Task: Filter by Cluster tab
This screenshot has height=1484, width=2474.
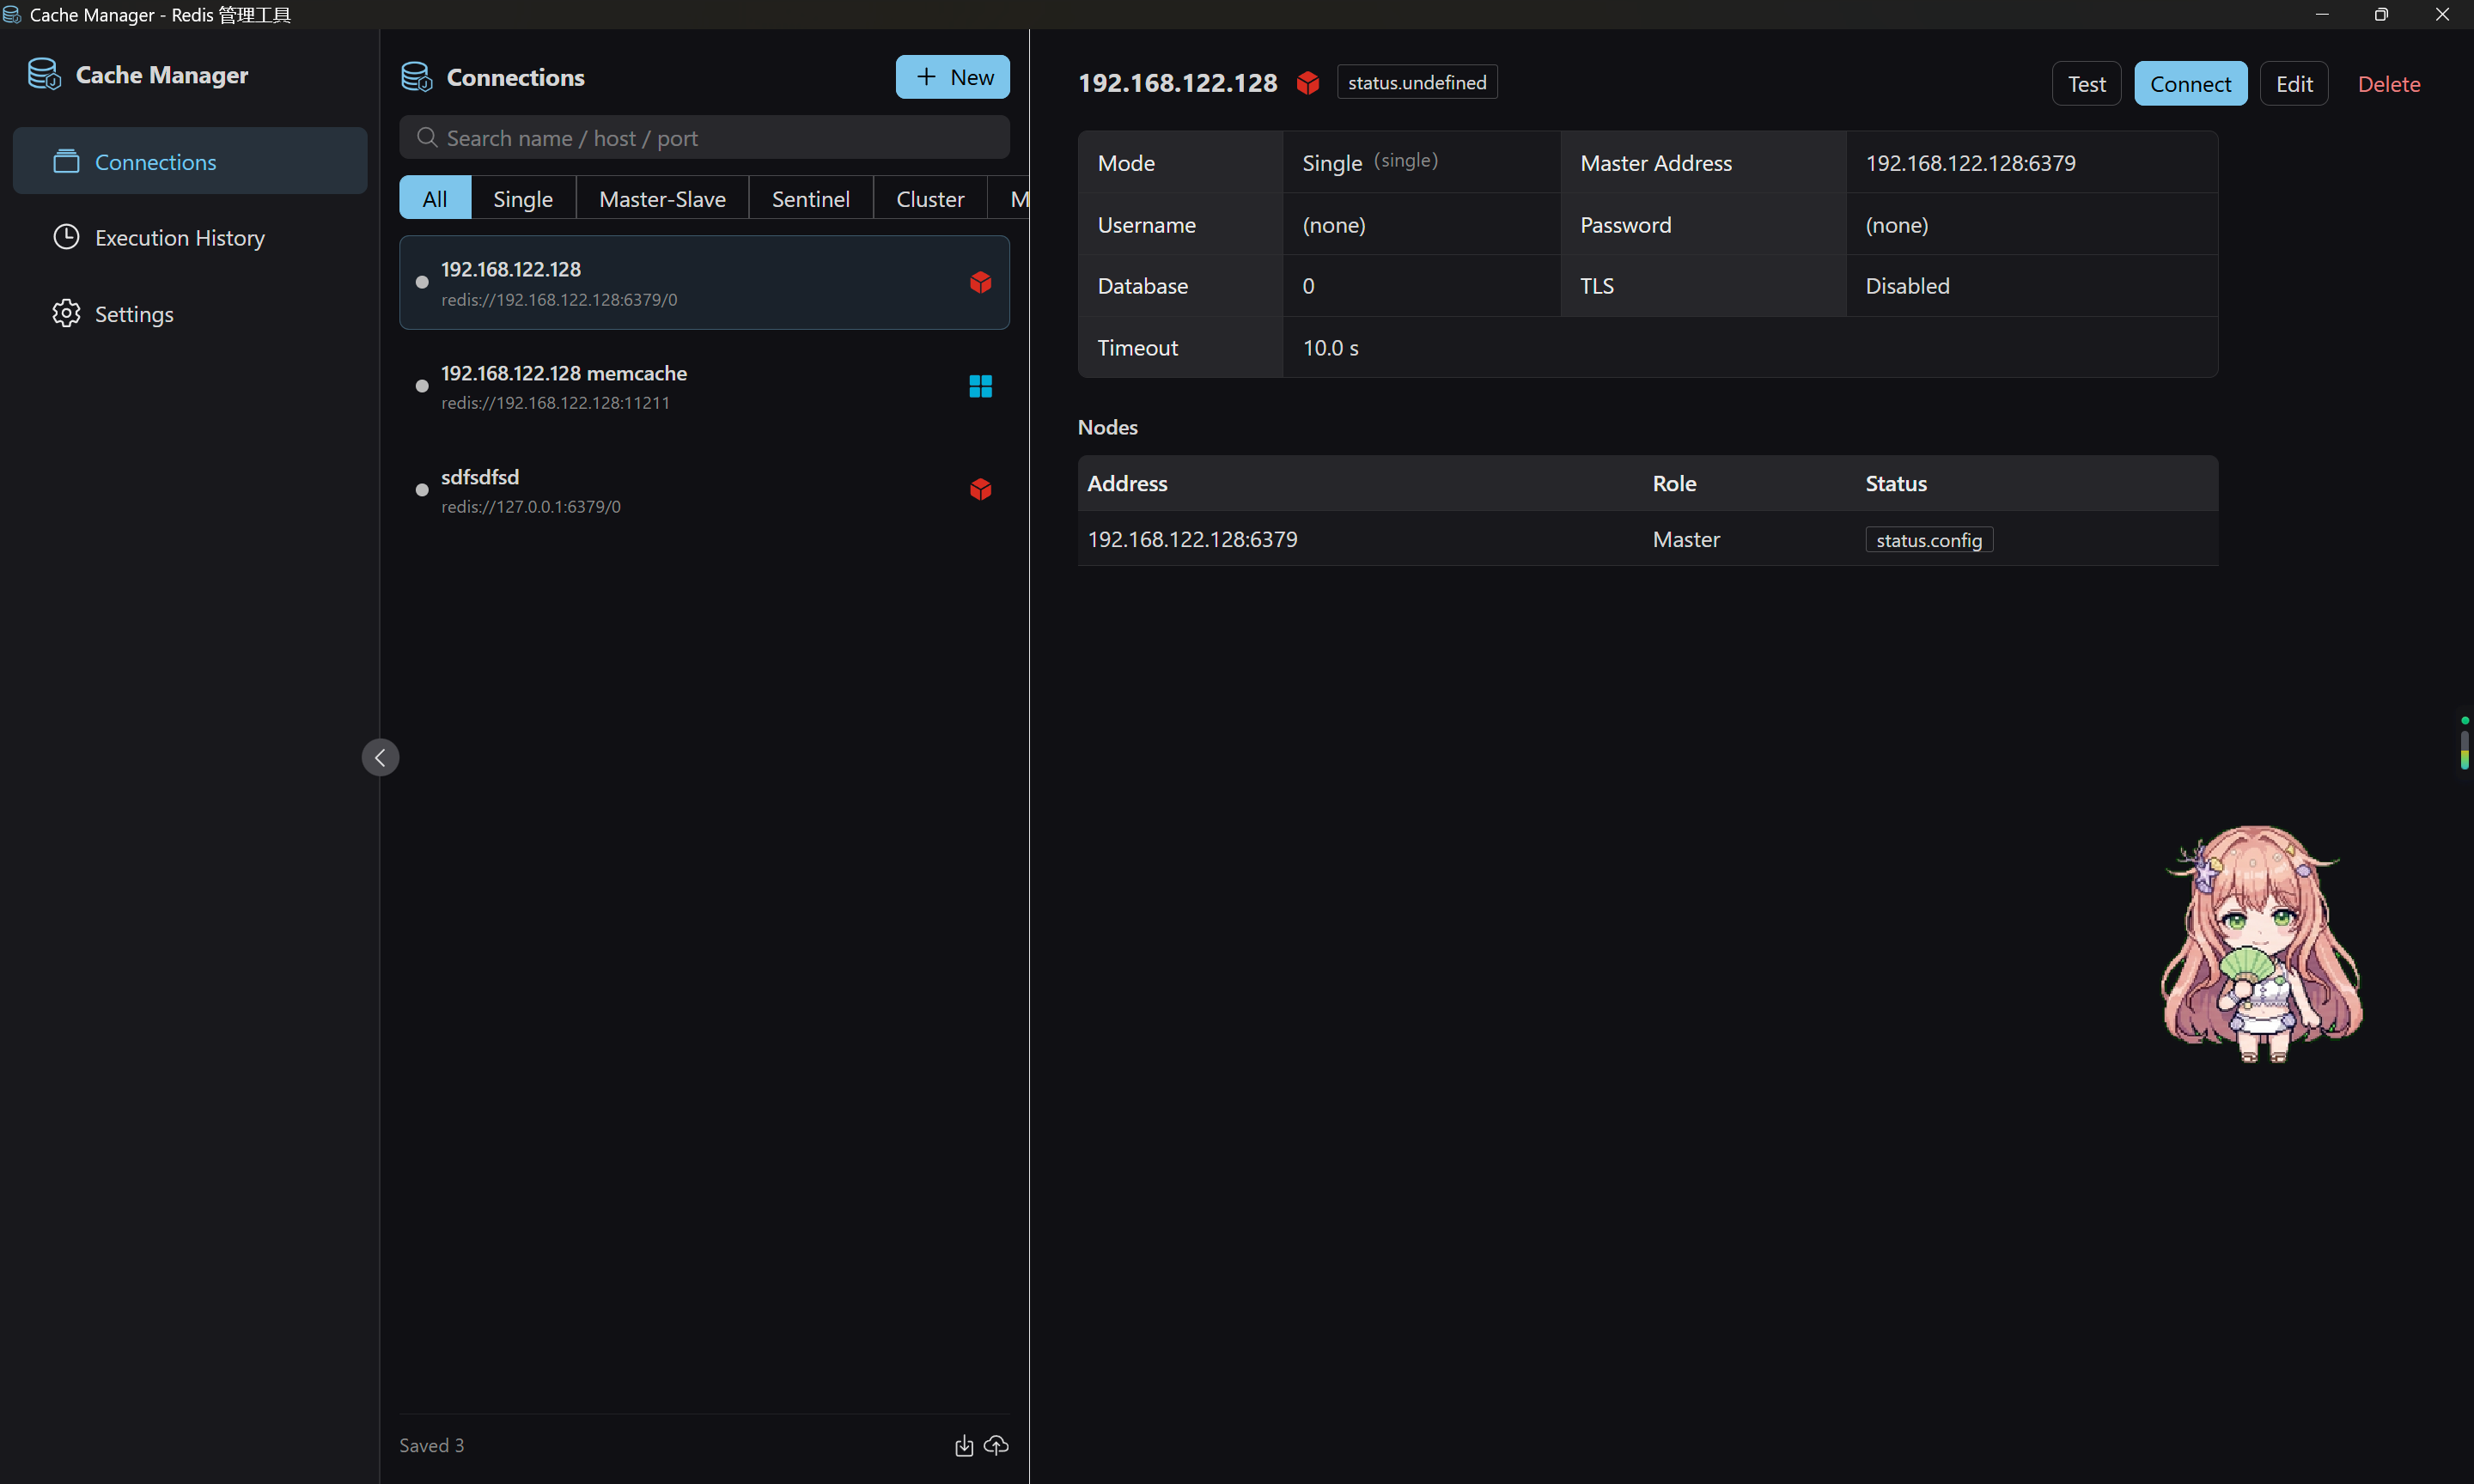Action: pyautogui.click(x=930, y=198)
